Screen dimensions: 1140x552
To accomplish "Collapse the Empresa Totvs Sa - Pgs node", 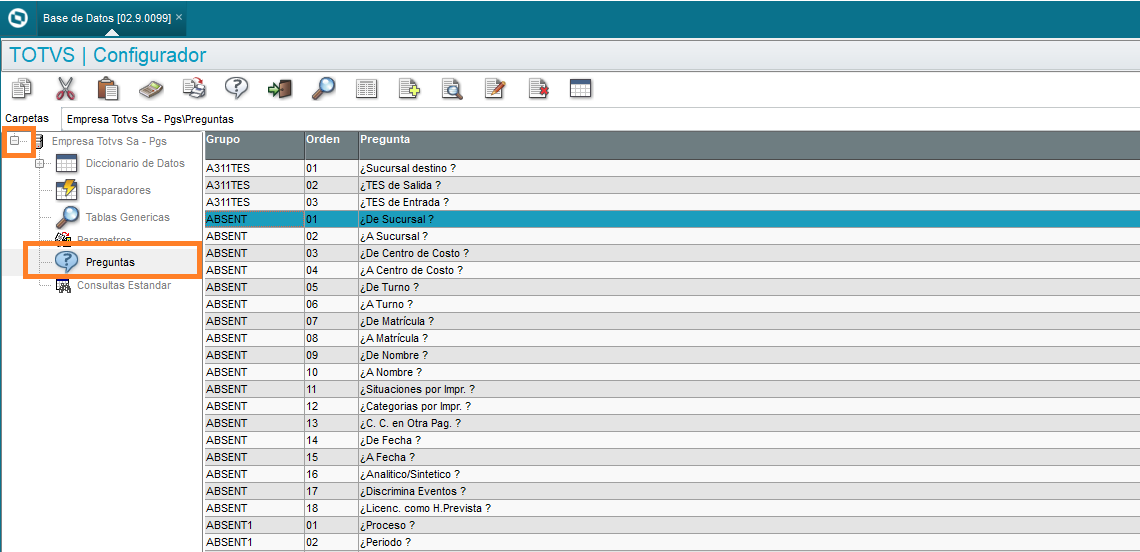I will [x=14, y=141].
